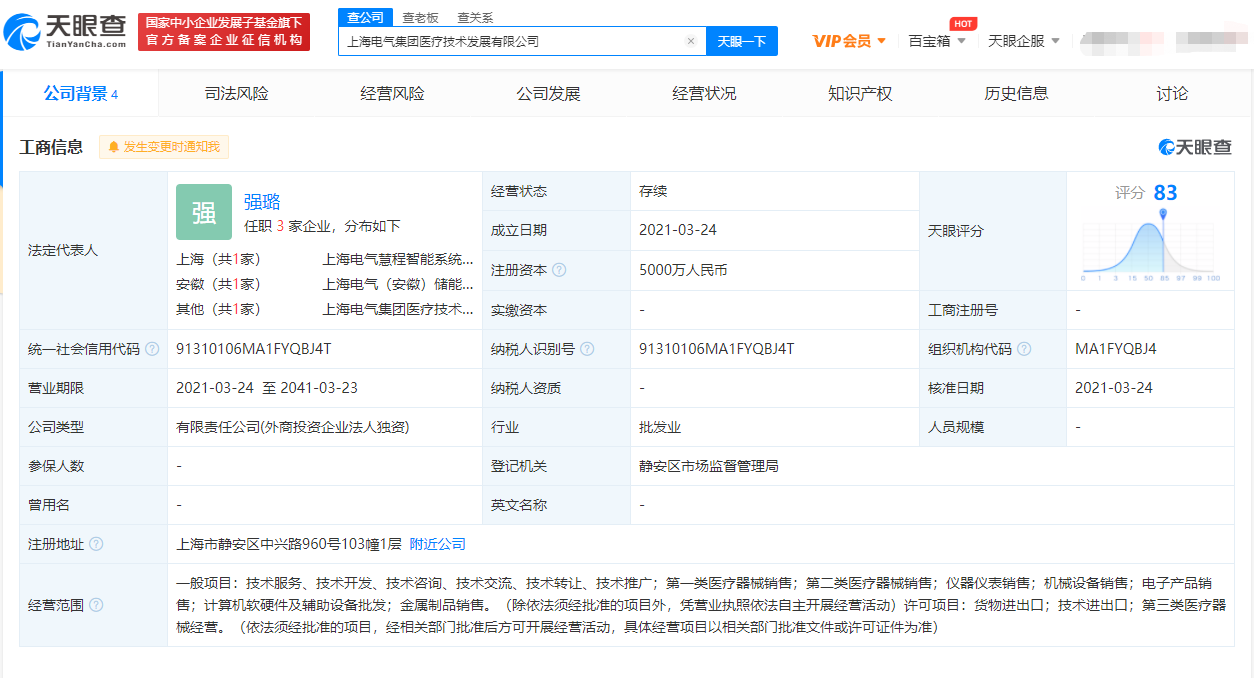
Task: Click the TianYanCha logo icon
Action: tap(22, 34)
